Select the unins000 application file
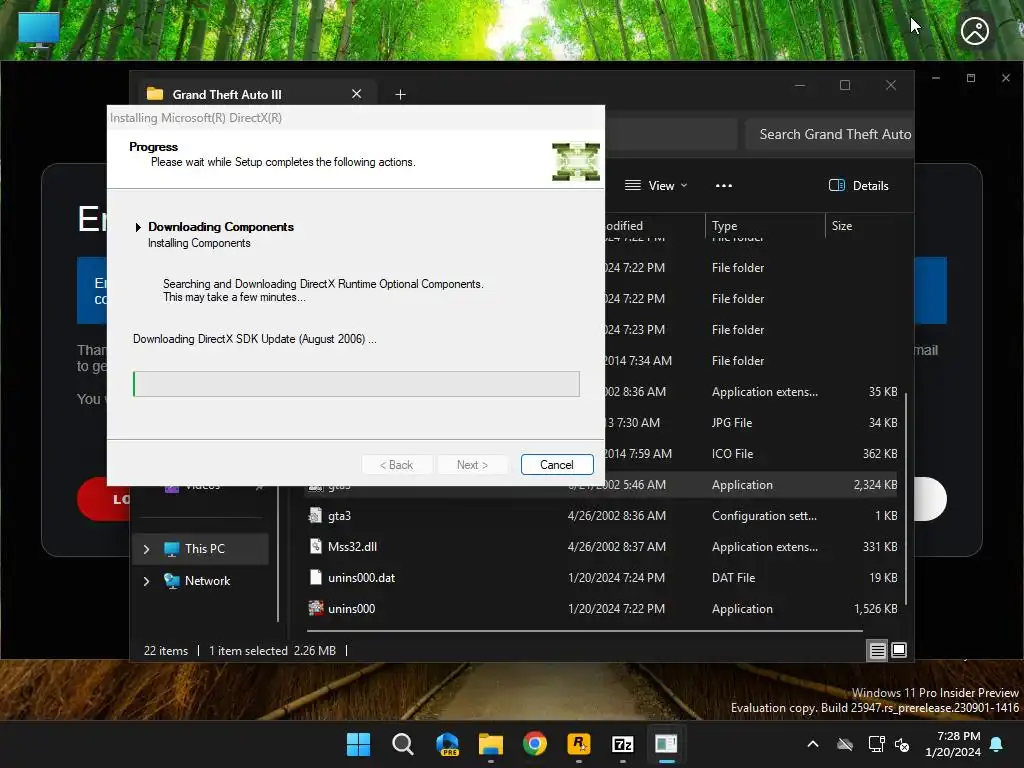 [601, 609]
